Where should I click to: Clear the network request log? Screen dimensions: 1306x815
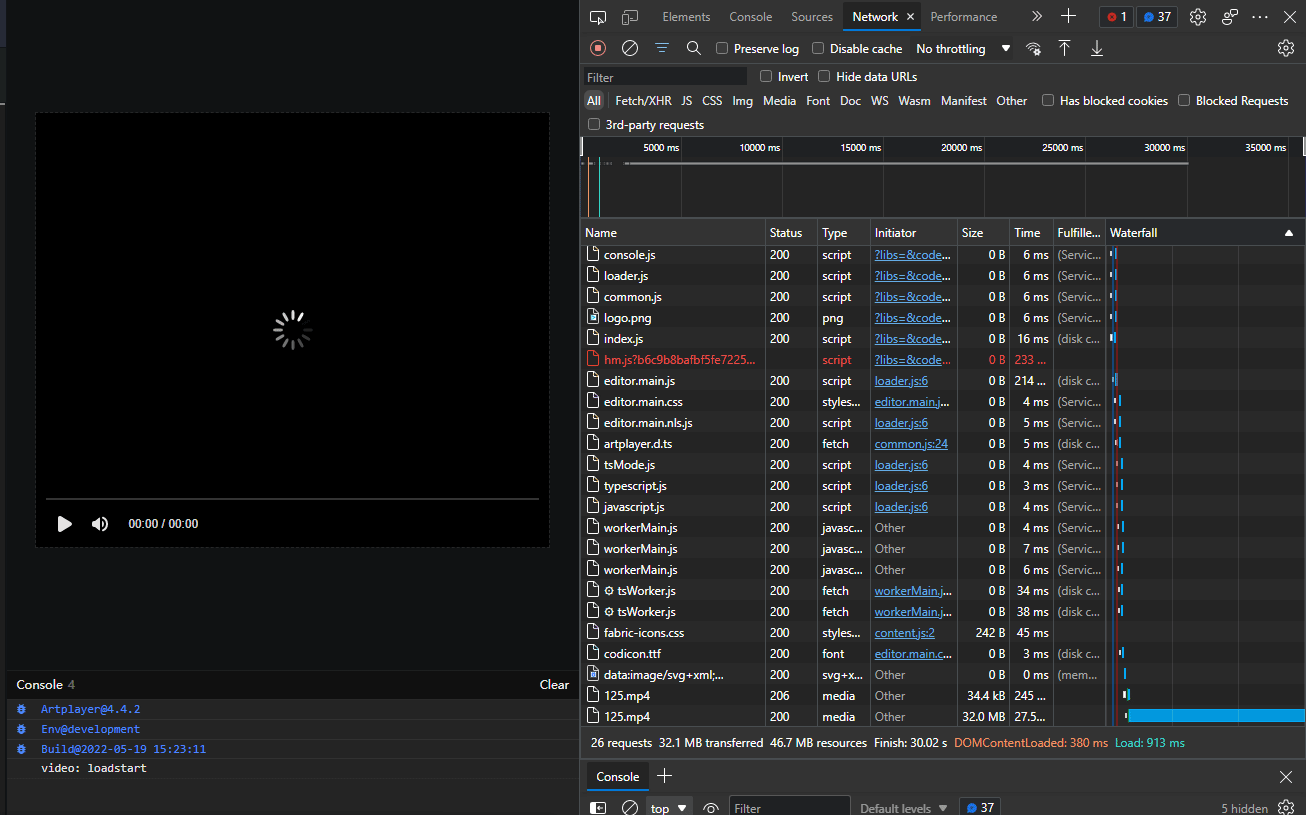pyautogui.click(x=629, y=48)
